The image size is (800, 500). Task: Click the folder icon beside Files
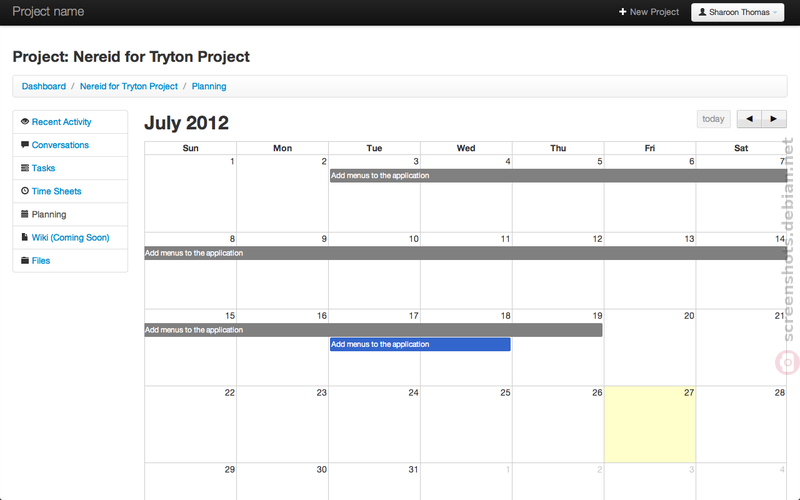click(24, 260)
